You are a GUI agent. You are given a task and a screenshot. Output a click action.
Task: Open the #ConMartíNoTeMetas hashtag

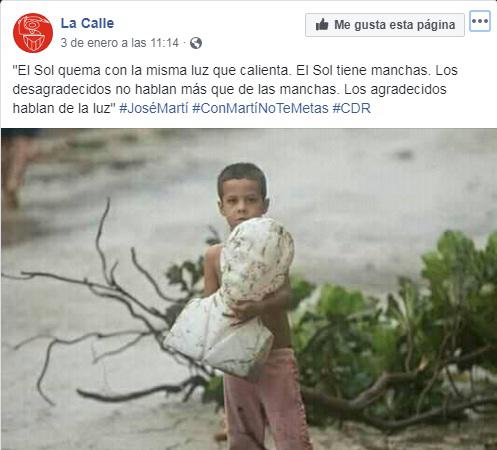[x=260, y=108]
